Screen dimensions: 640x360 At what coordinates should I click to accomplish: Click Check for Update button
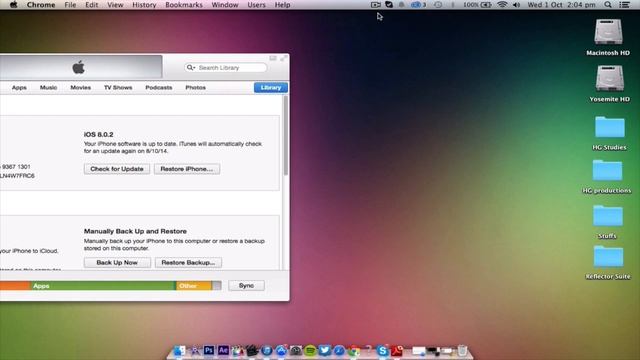pos(117,169)
